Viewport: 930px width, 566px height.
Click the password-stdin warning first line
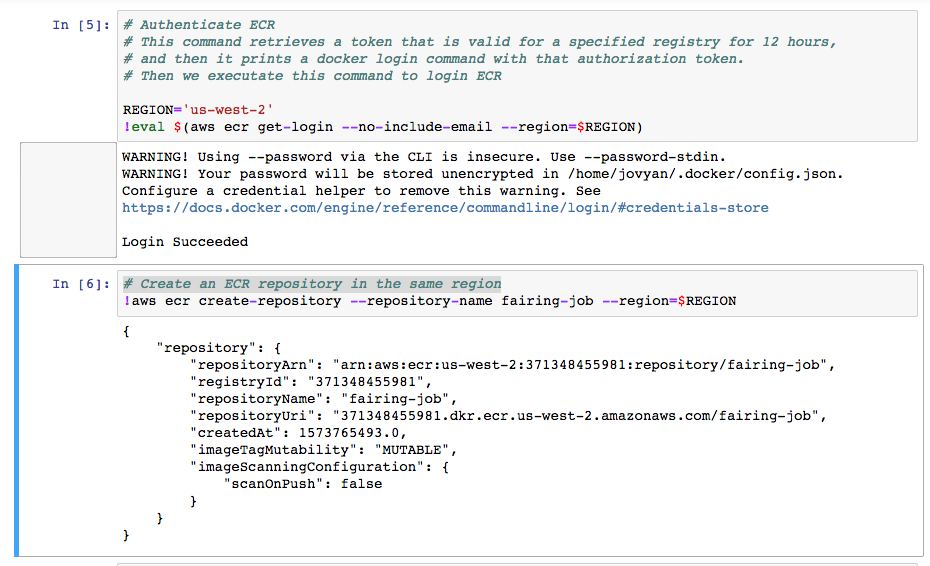424,157
